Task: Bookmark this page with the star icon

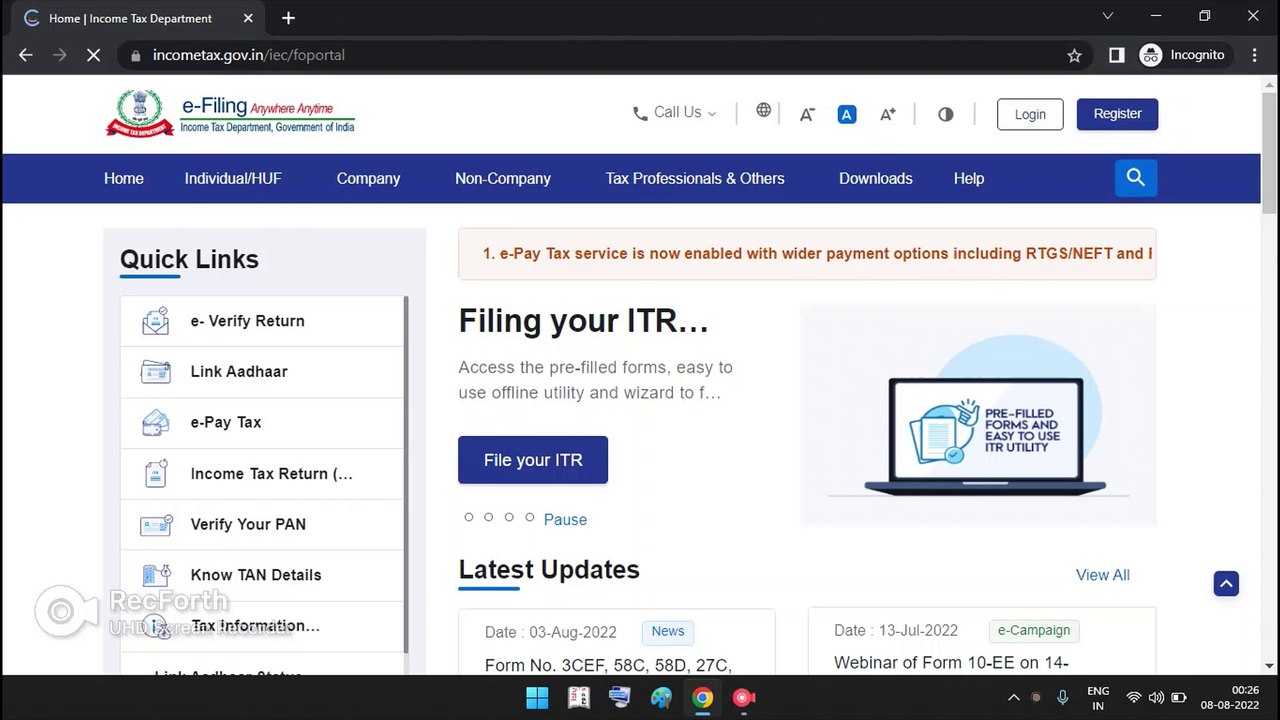Action: (x=1074, y=55)
